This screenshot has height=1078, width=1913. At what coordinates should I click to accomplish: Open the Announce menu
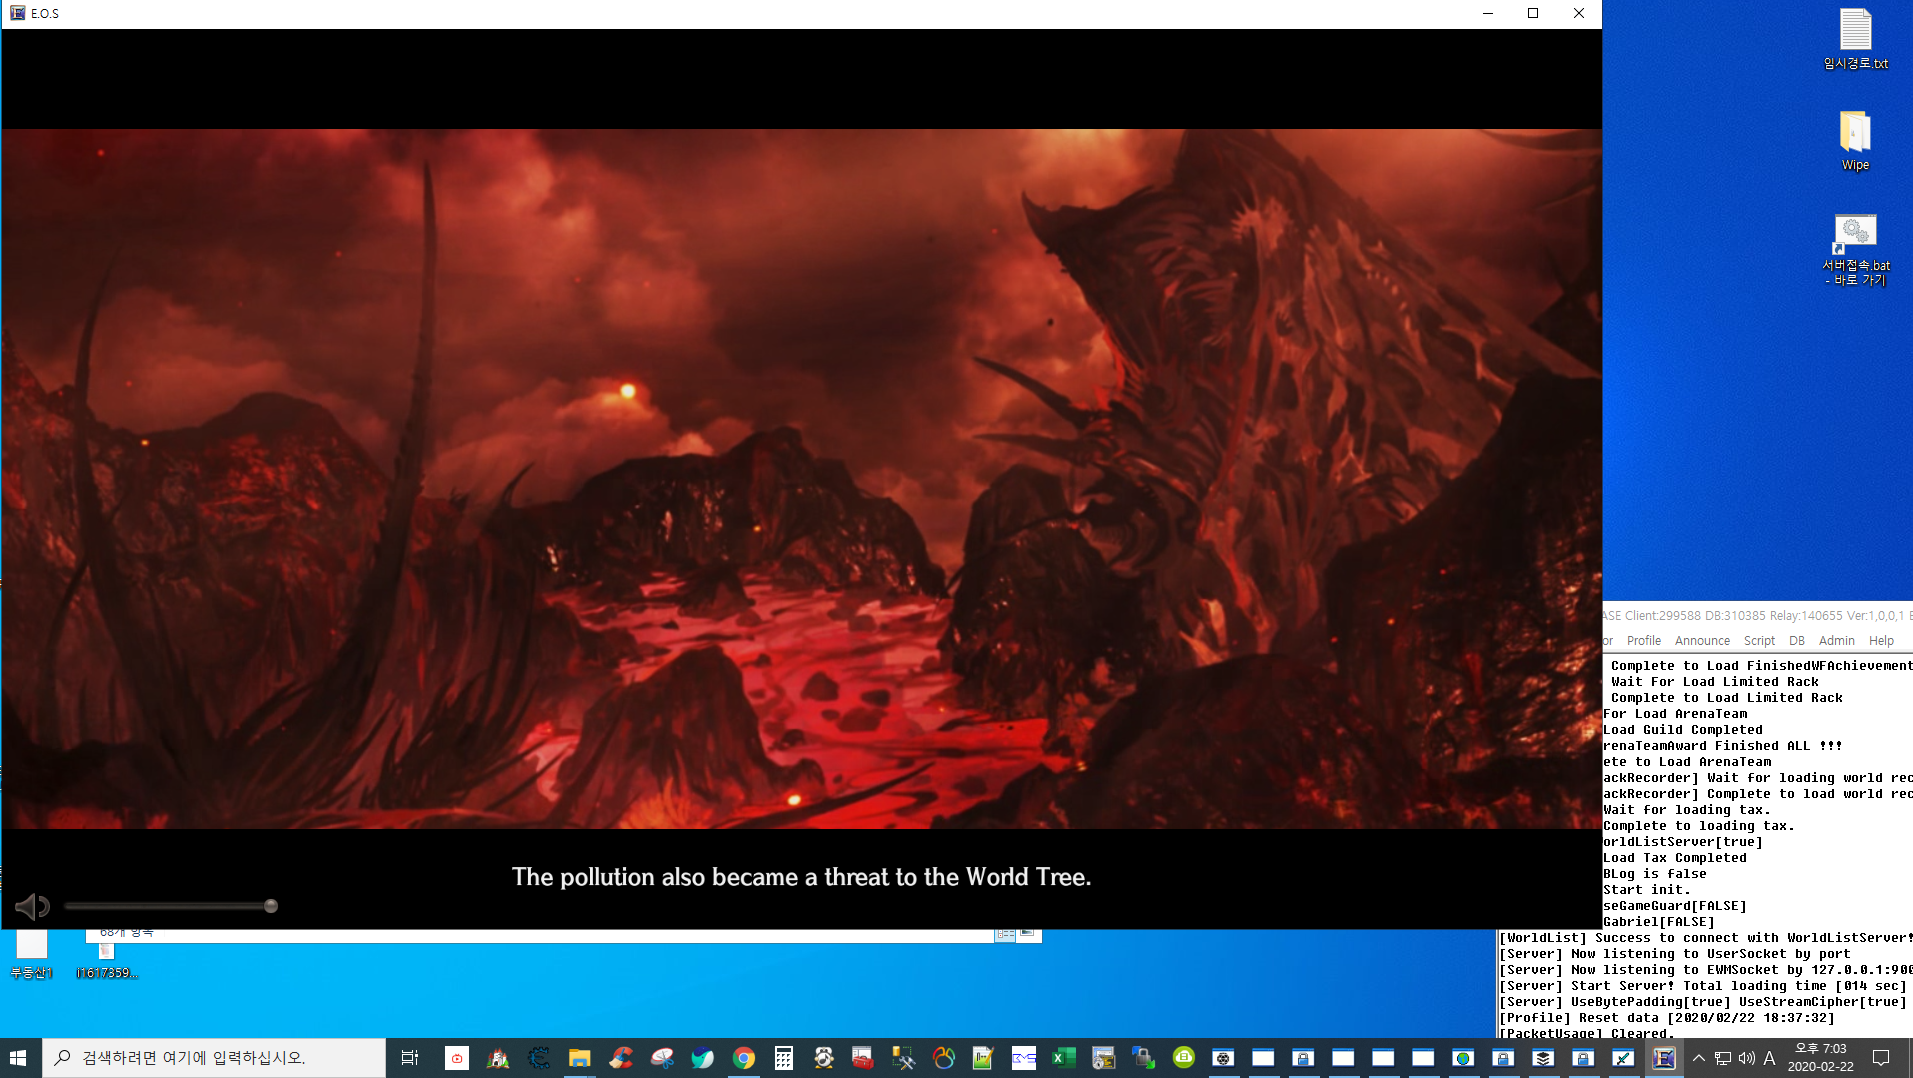[1701, 641]
